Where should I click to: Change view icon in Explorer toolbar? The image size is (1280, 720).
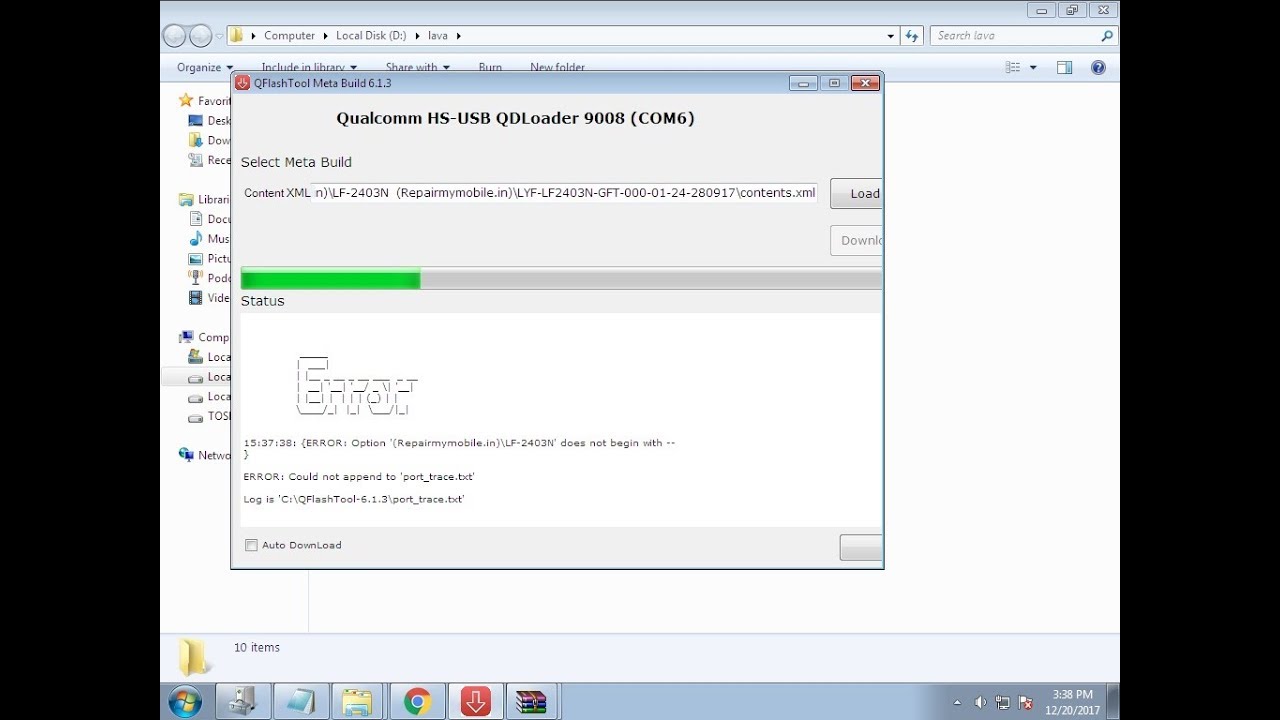(1013, 67)
